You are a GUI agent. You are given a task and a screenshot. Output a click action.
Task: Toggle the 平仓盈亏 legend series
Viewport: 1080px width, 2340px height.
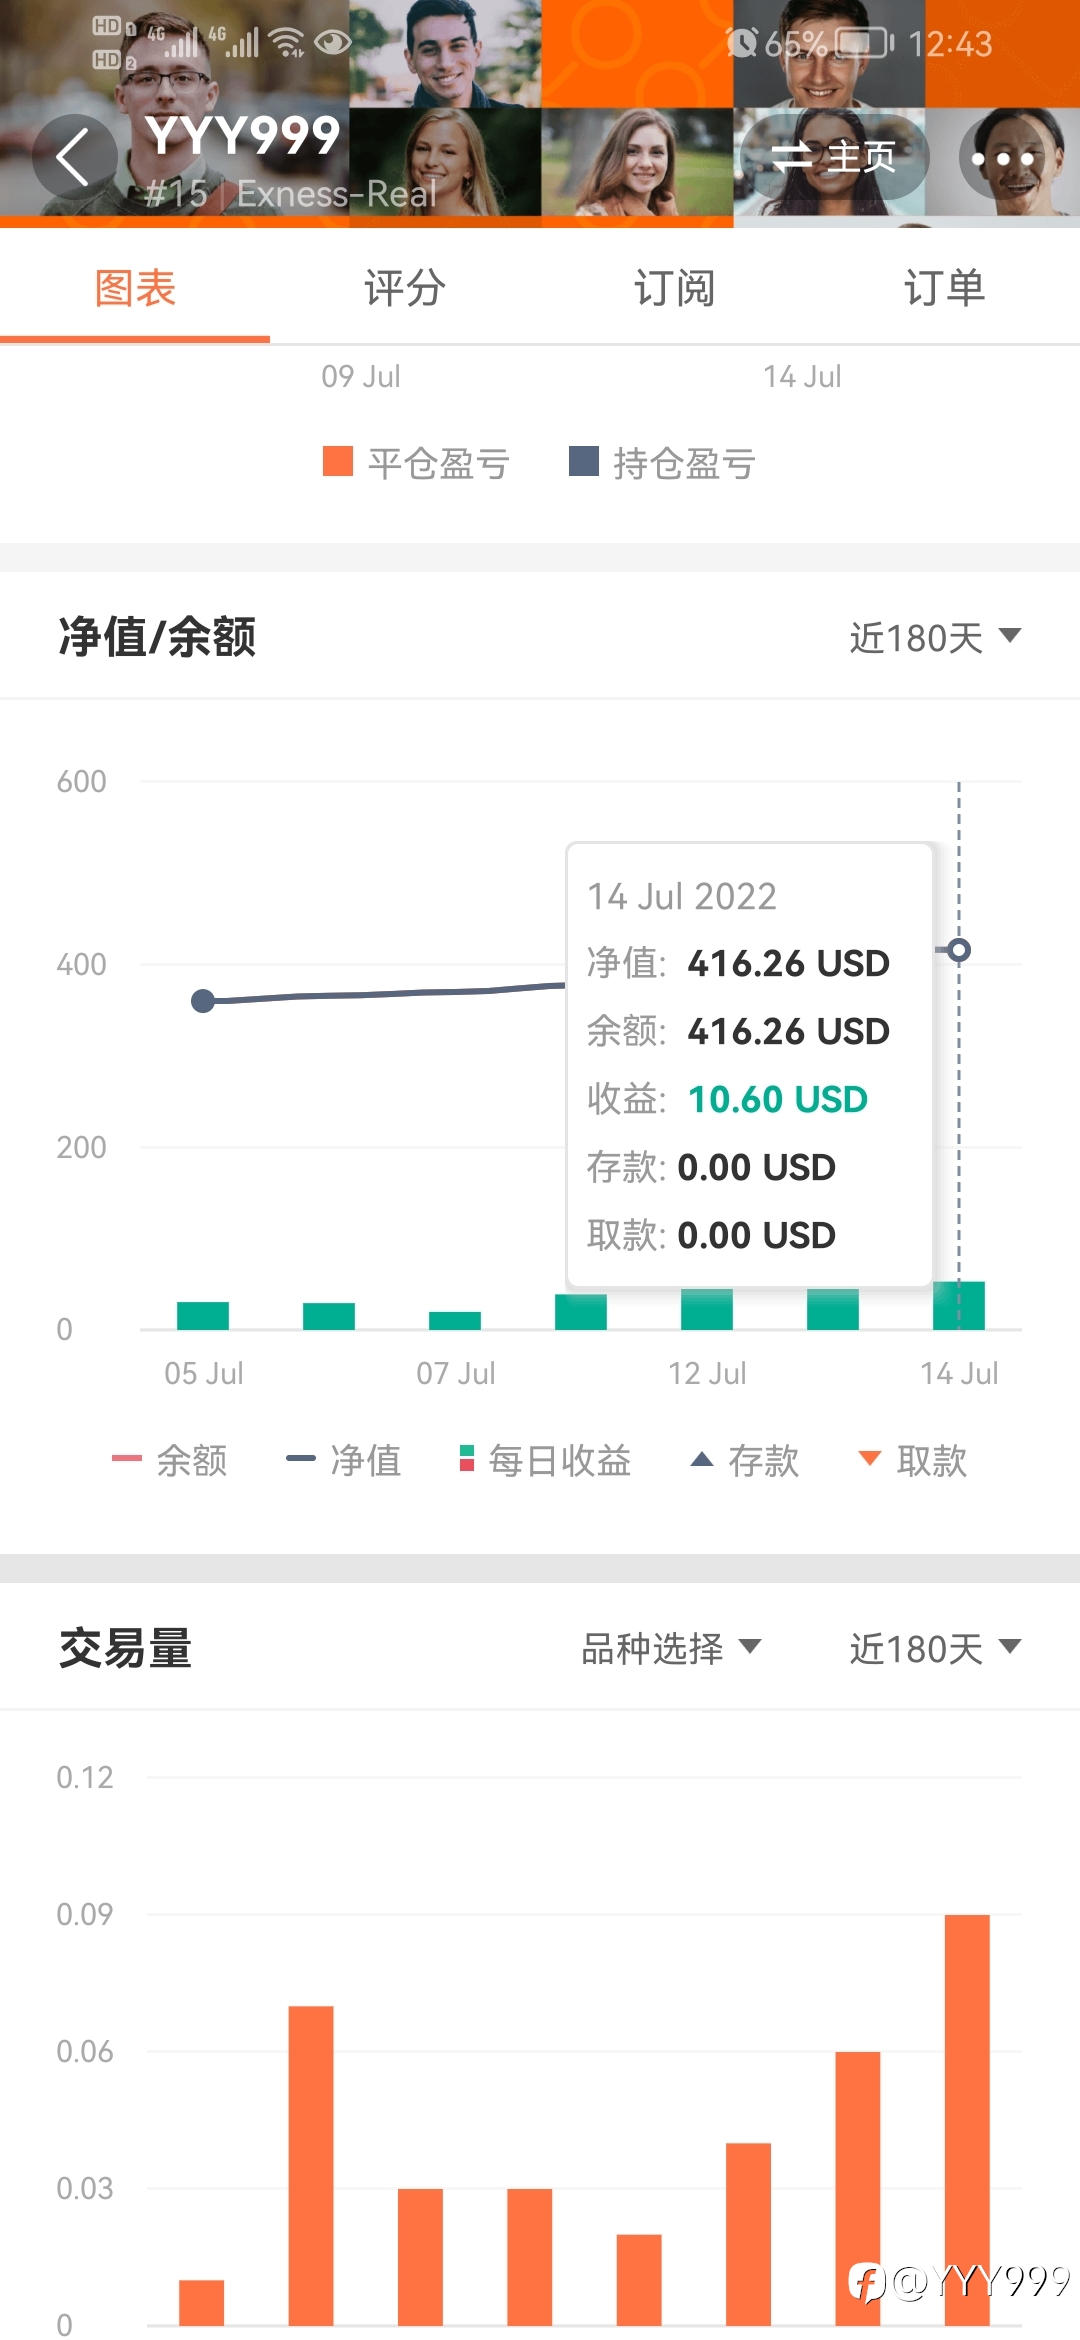tap(416, 463)
